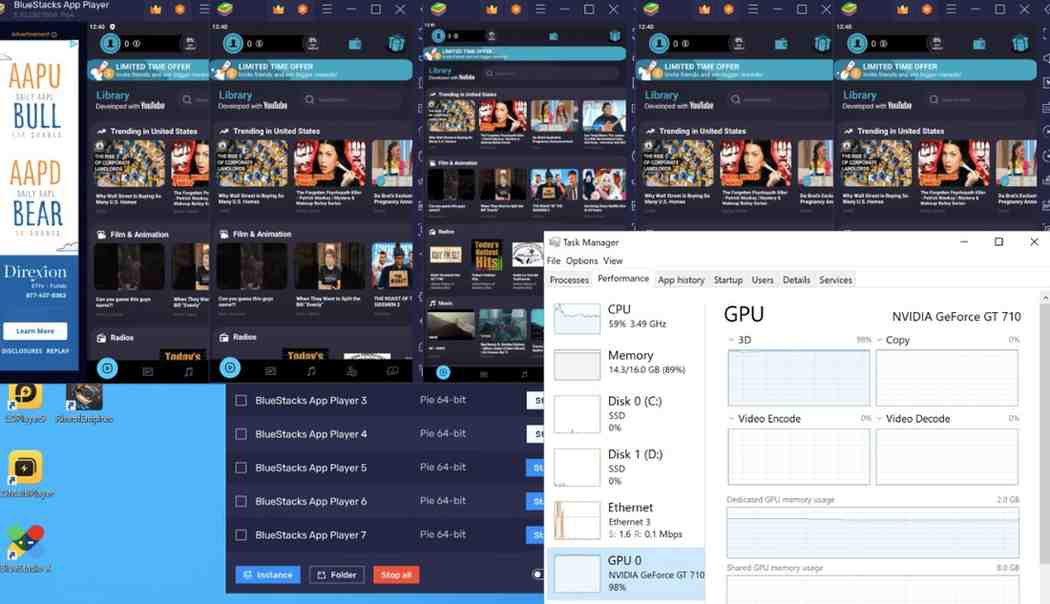The height and width of the screenshot is (604, 1050).
Task: Click music note nav icon in second BlueStacks window
Action: [311, 370]
